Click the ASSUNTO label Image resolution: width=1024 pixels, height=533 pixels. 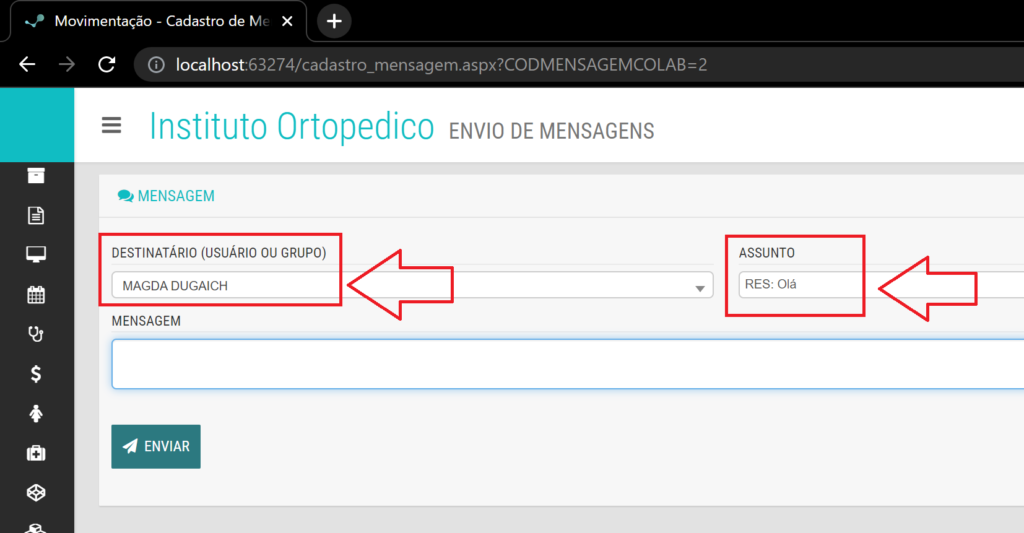tap(767, 253)
